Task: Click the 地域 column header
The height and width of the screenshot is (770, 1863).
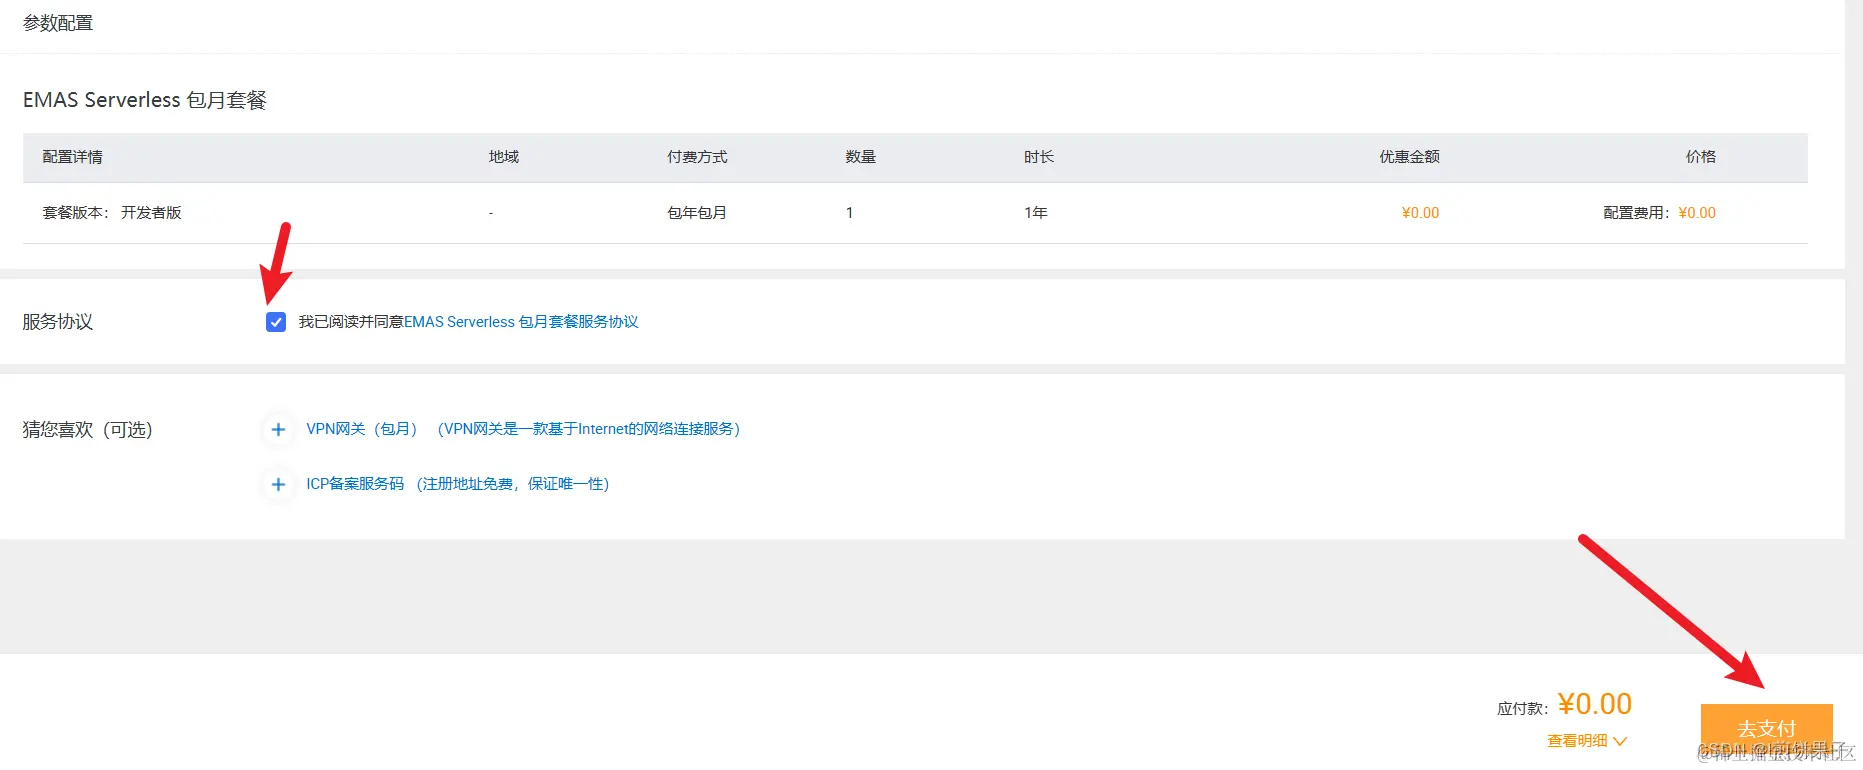Action: [504, 157]
